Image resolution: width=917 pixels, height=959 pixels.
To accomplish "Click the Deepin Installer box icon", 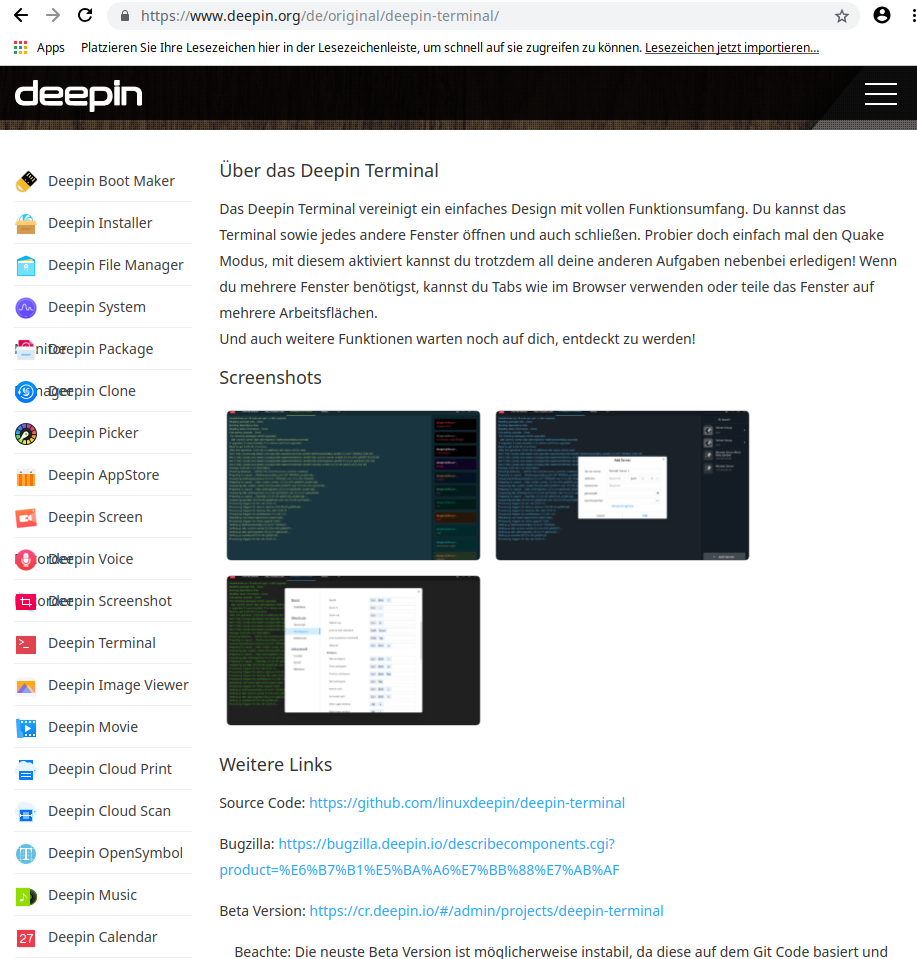I will pyautogui.click(x=26, y=223).
